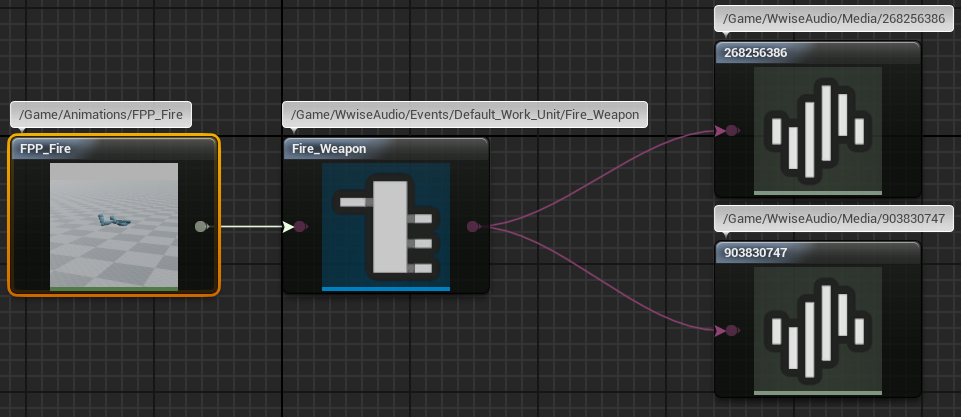Click the input pin on Fire_Weapon node
The image size is (961, 417).
301,227
